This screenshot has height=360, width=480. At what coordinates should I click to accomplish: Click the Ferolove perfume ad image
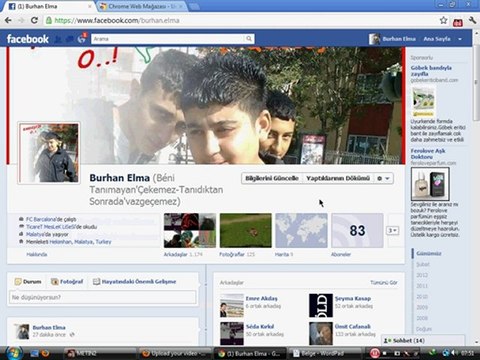coord(430,184)
